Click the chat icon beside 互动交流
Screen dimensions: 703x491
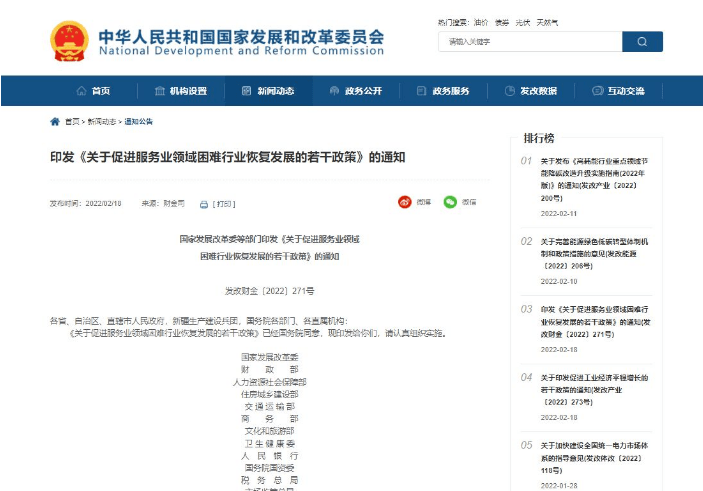pyautogui.click(x=597, y=91)
